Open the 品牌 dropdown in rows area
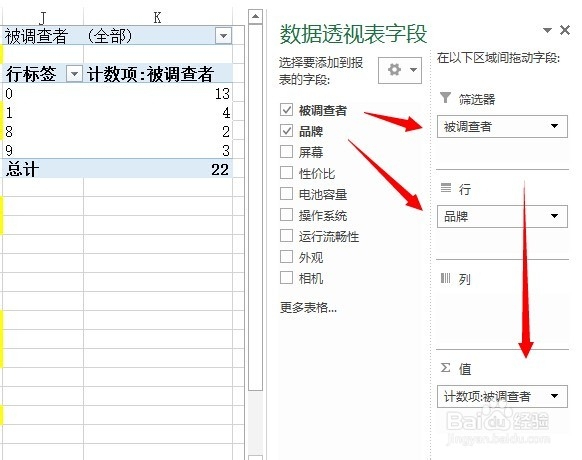Screen dimensions: 582x460 (554, 216)
